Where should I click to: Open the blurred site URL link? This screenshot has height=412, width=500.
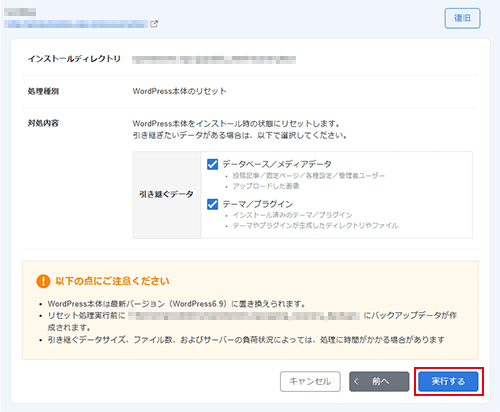[x=76, y=24]
